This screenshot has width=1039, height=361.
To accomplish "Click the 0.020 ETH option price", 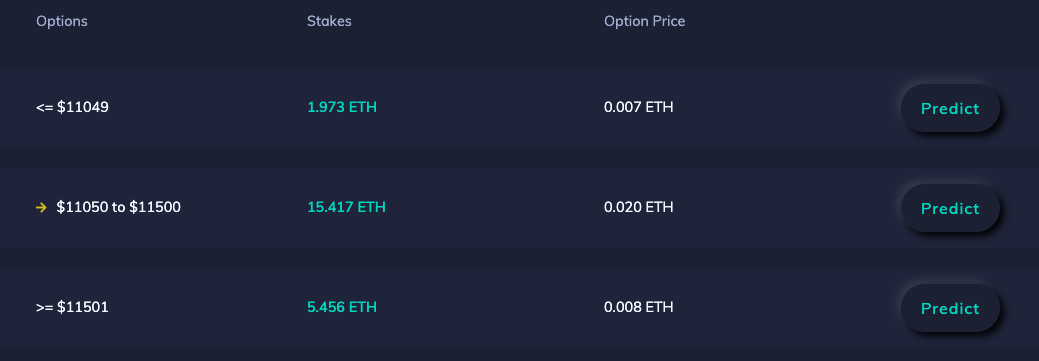I will pos(639,207).
